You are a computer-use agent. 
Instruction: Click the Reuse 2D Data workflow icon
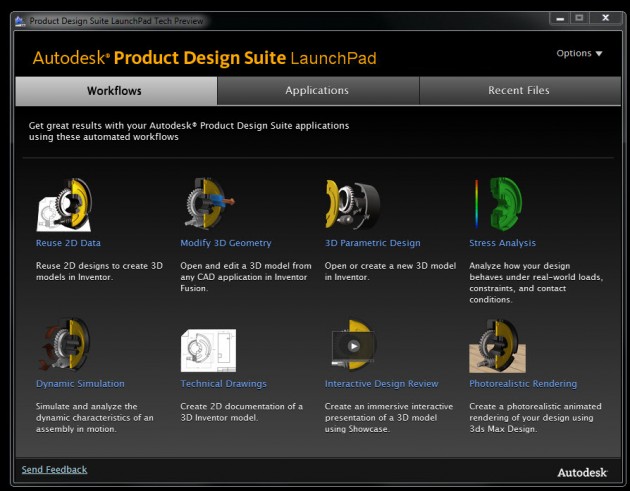click(64, 206)
